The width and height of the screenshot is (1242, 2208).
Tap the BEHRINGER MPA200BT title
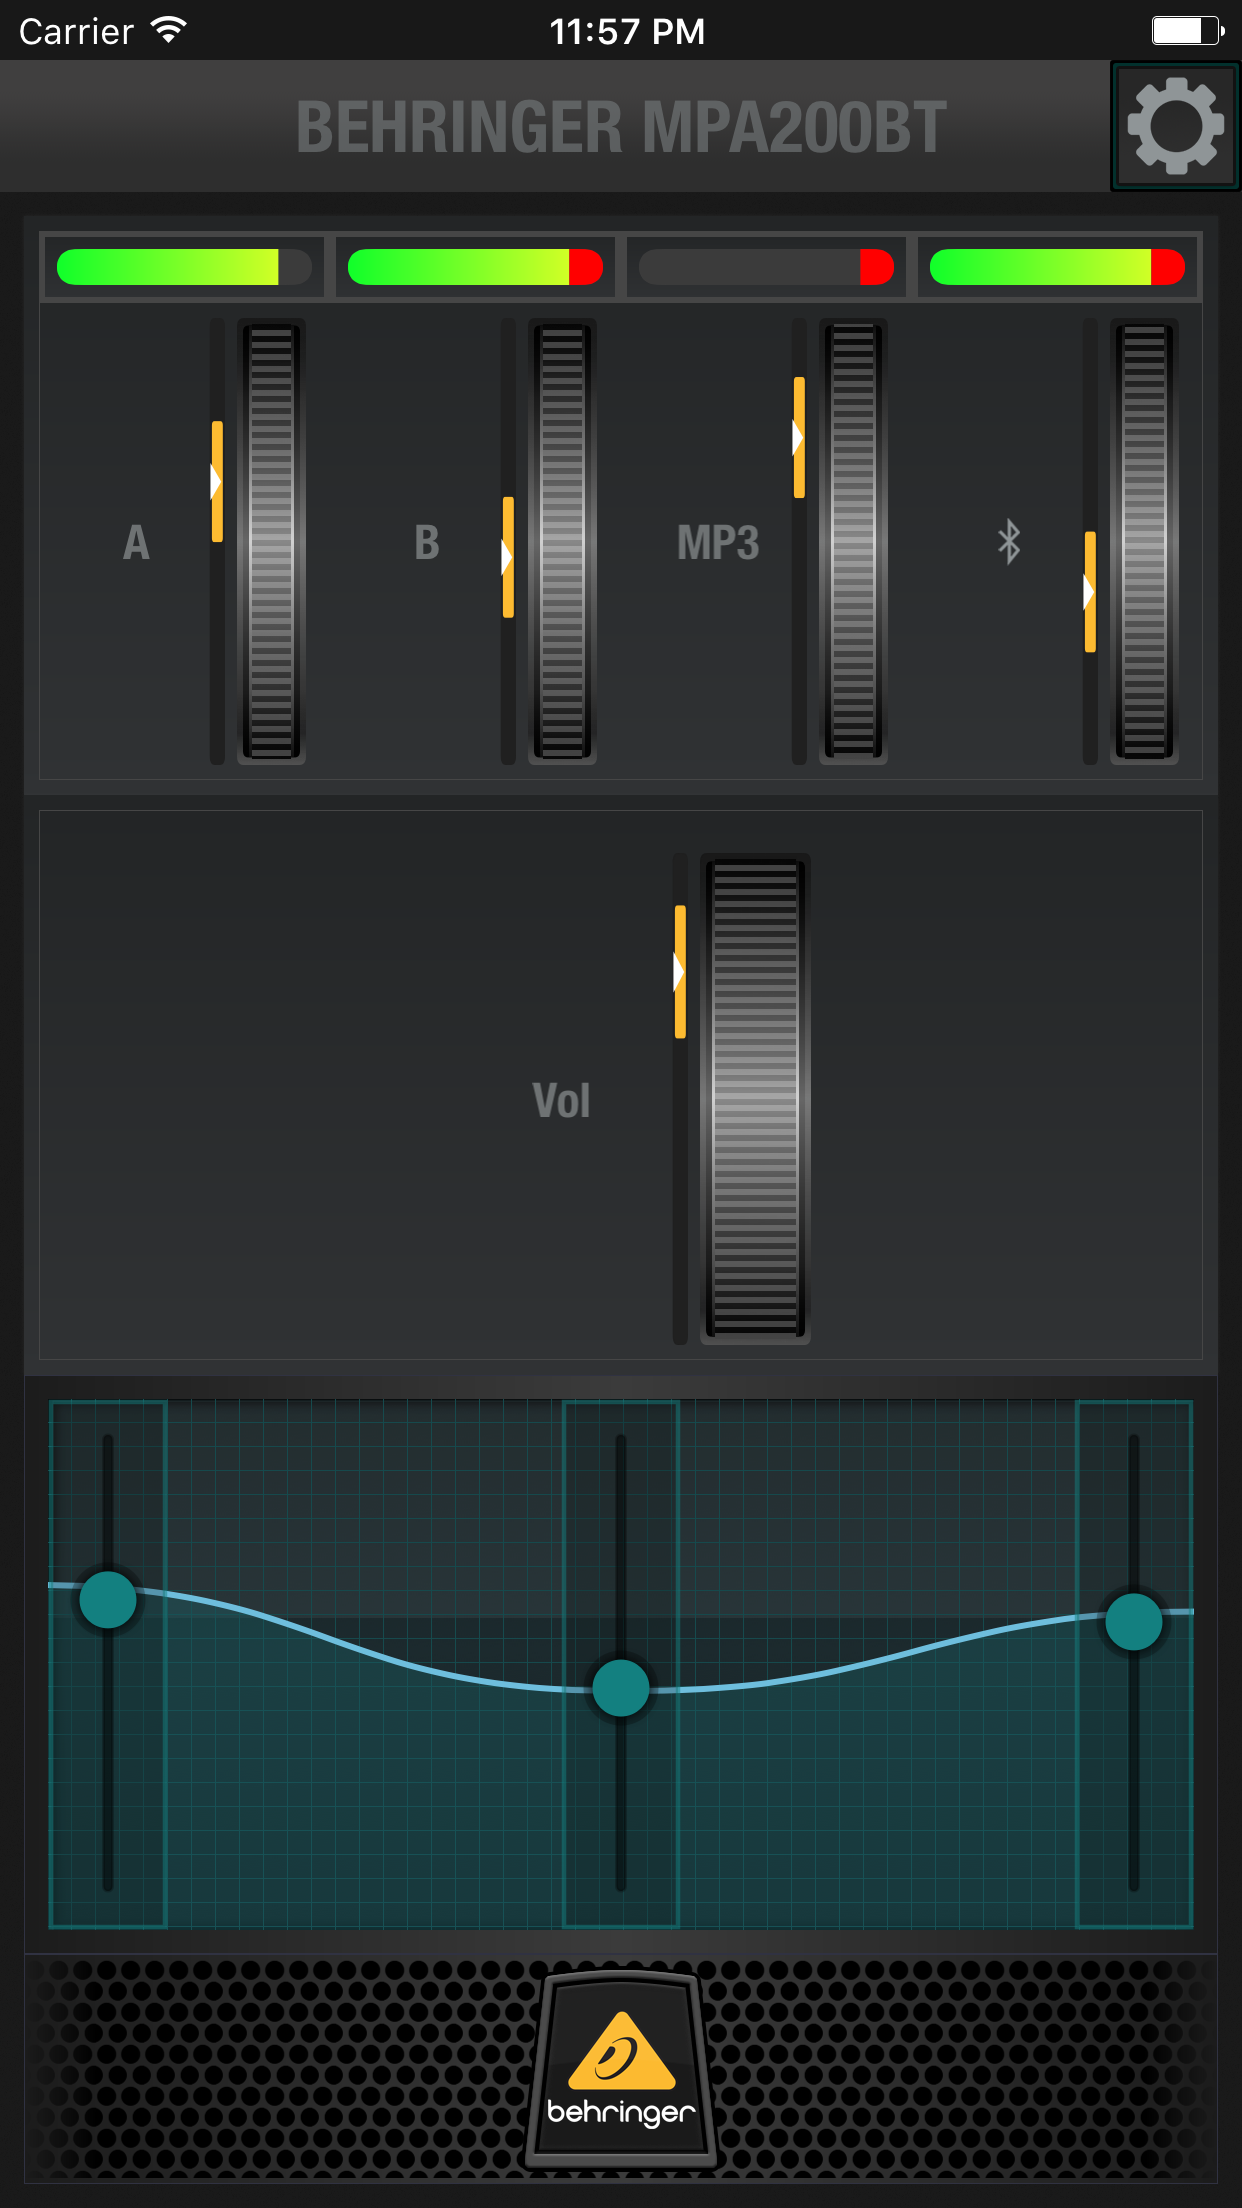pyautogui.click(x=621, y=127)
